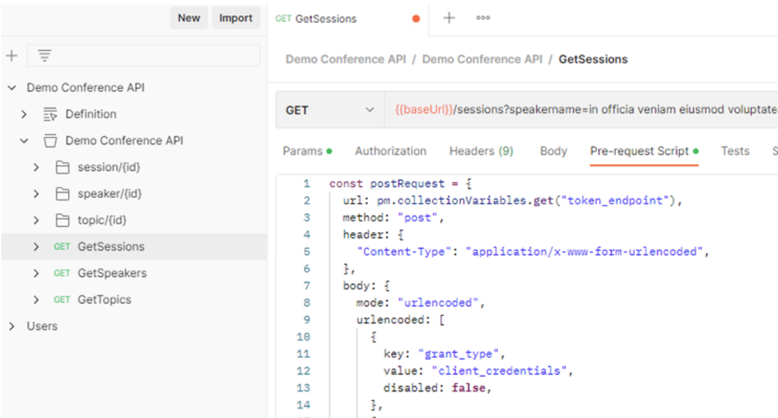
Task: Open the Headers (9) tab
Action: 481,151
